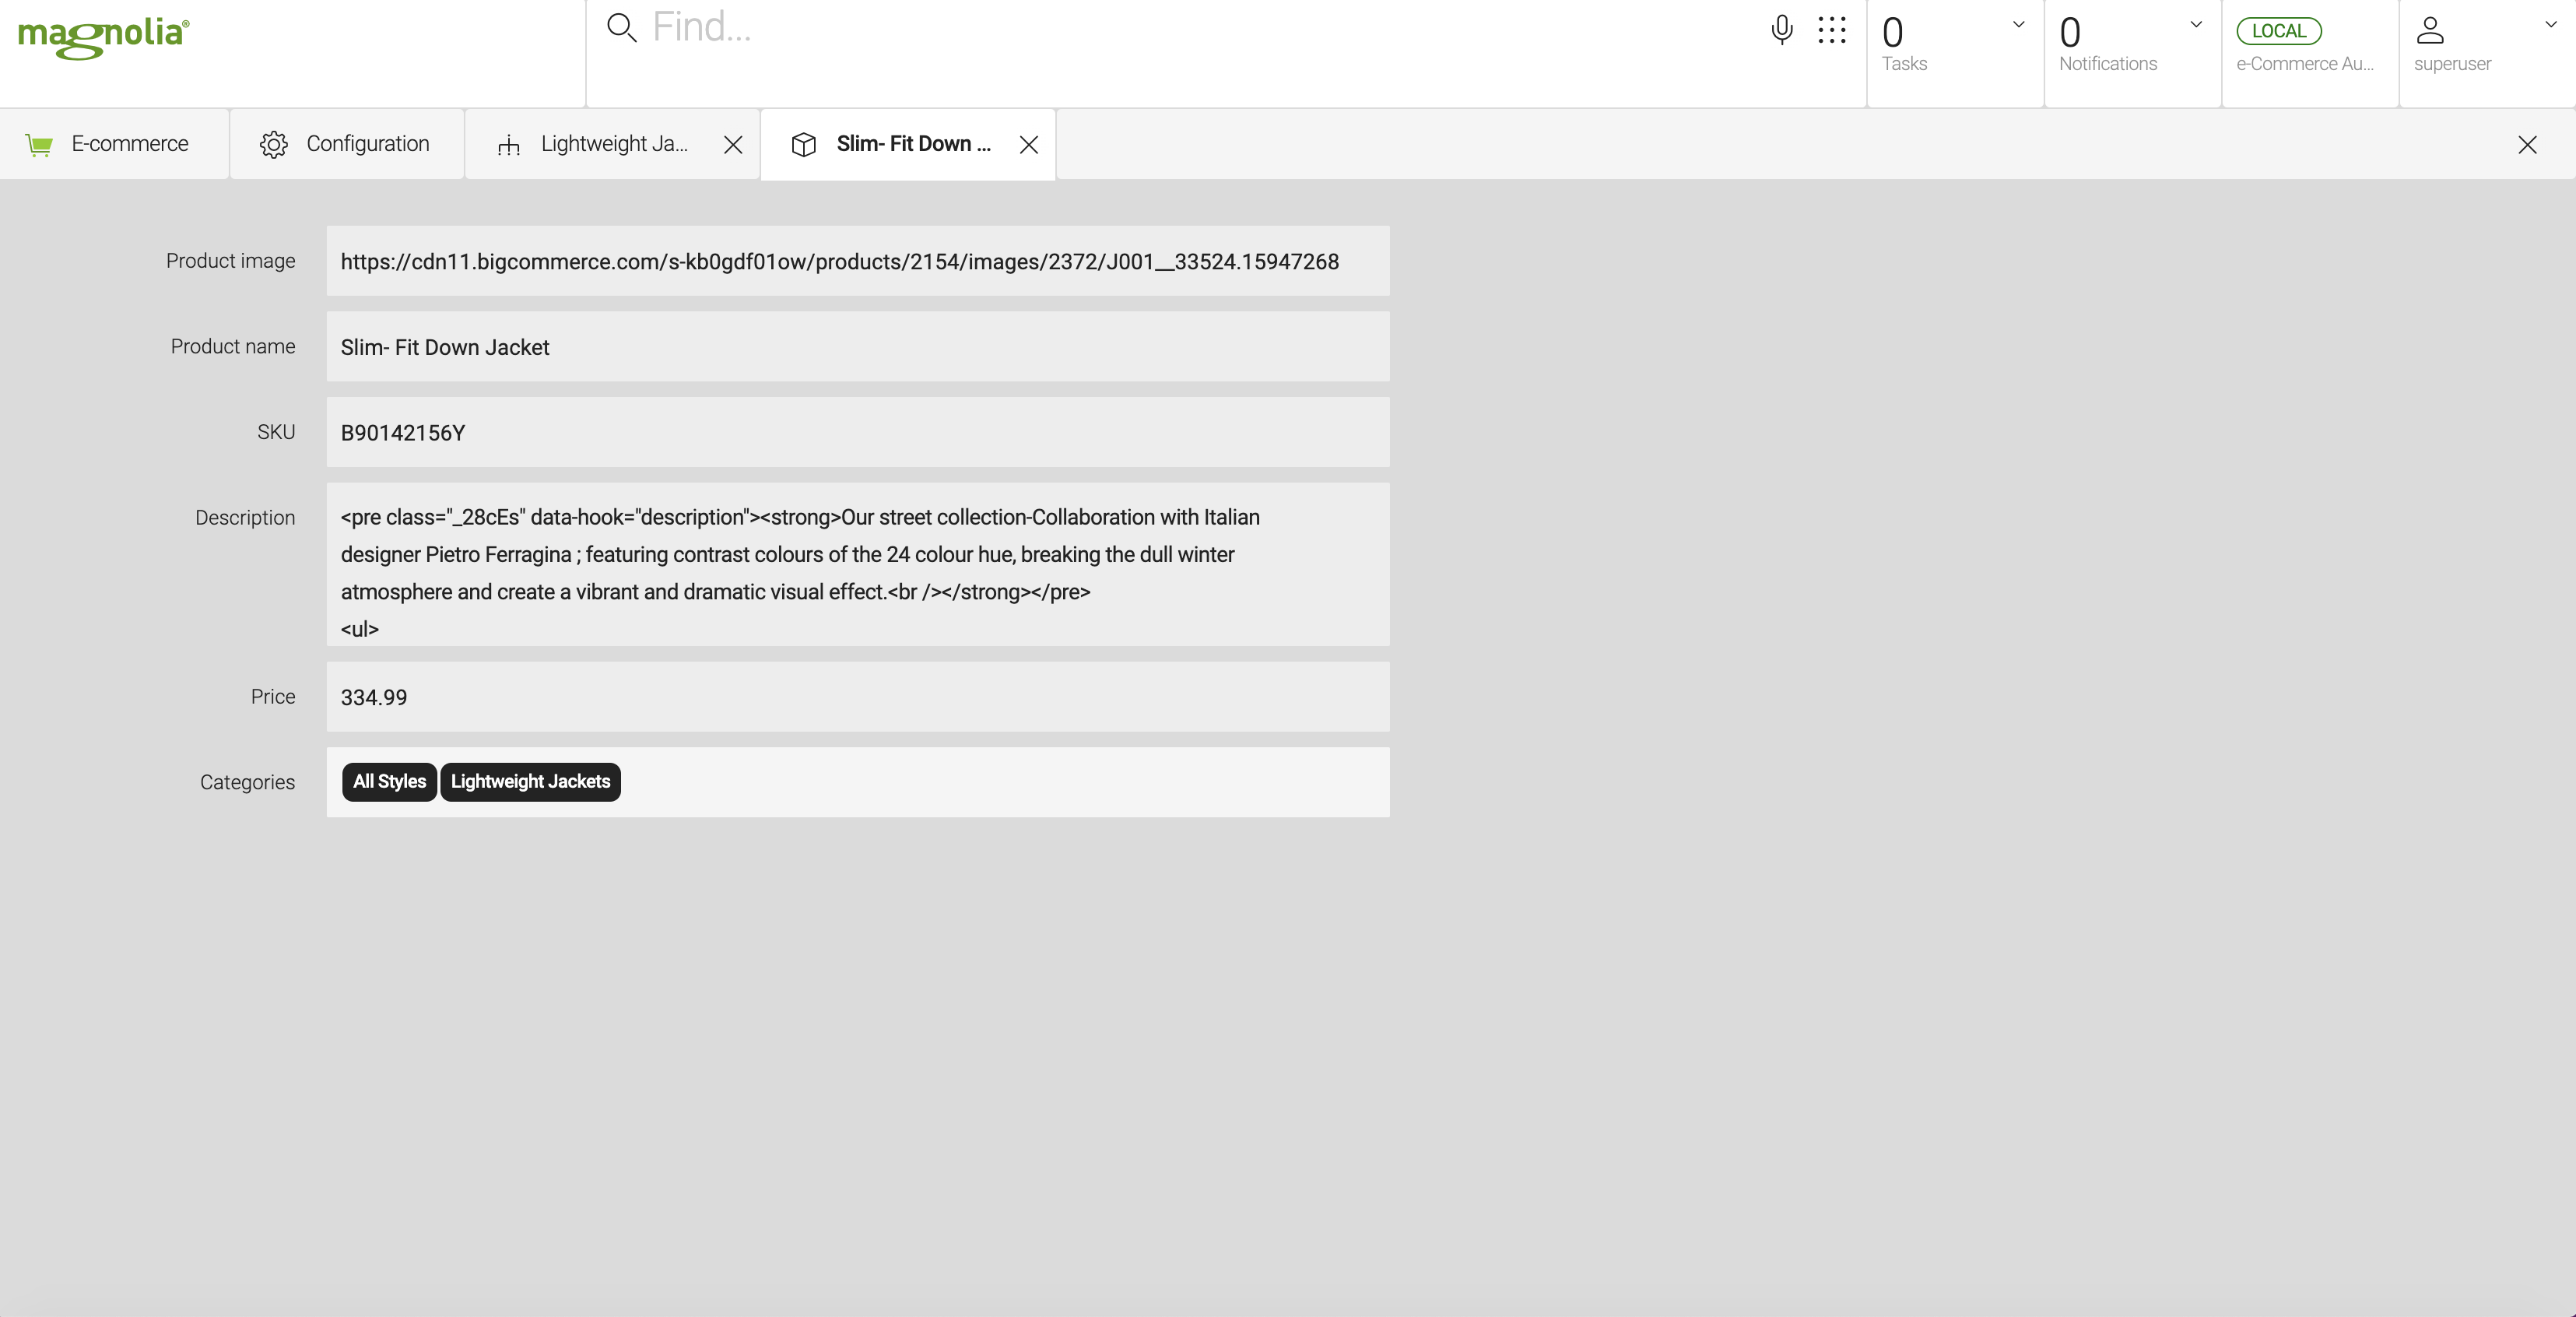Viewport: 2576px width, 1317px height.
Task: Activate the microphone voice search icon
Action: coord(1782,29)
